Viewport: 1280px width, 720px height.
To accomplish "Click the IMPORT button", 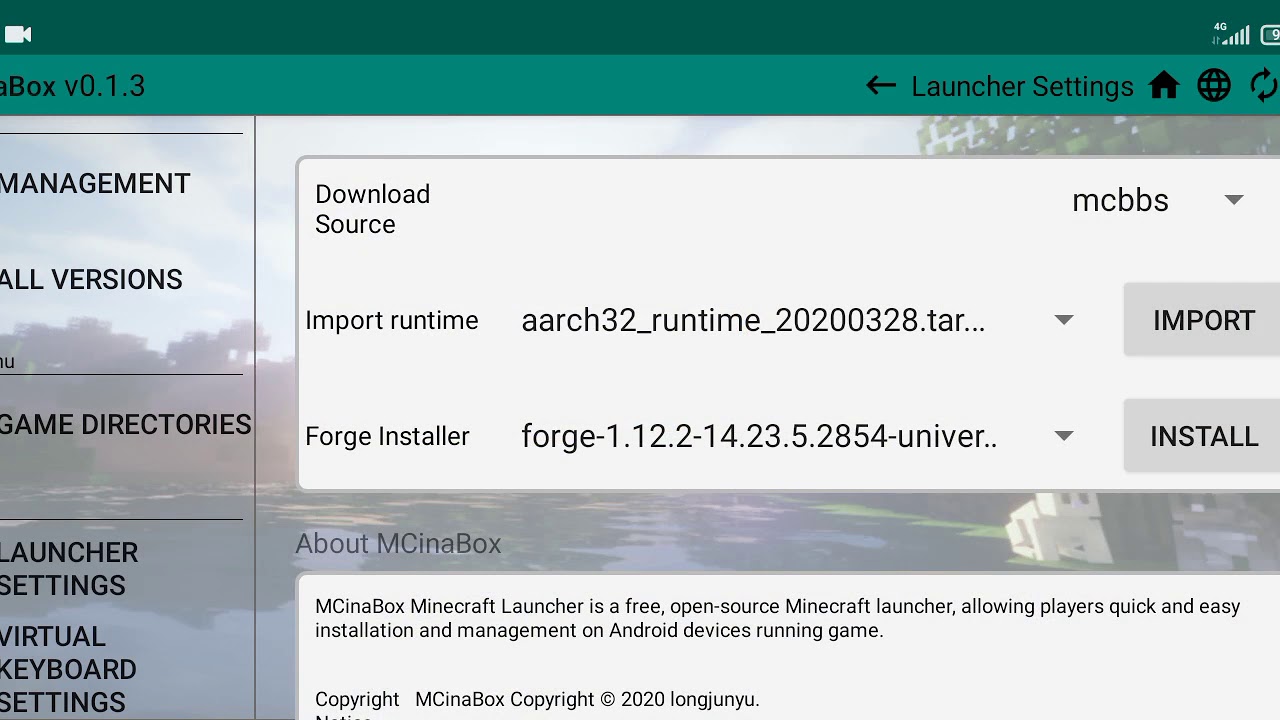I will [x=1203, y=320].
